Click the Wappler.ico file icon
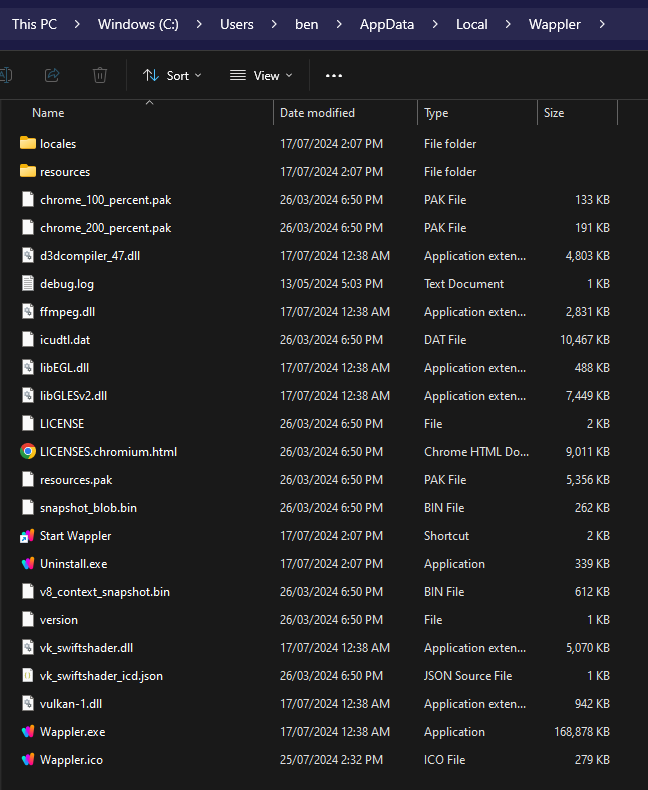This screenshot has width=648, height=790. click(x=28, y=760)
